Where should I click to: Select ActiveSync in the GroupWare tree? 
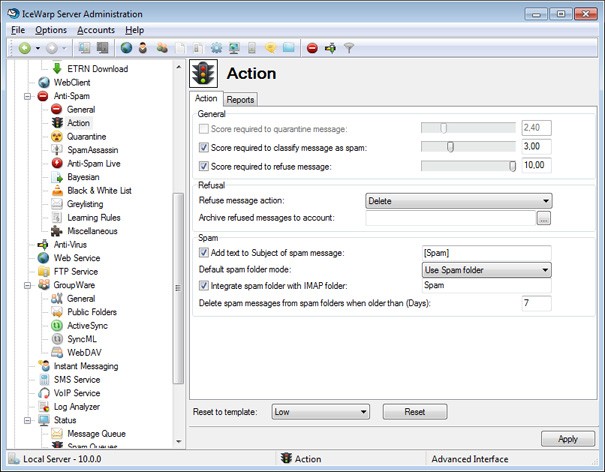[87, 326]
